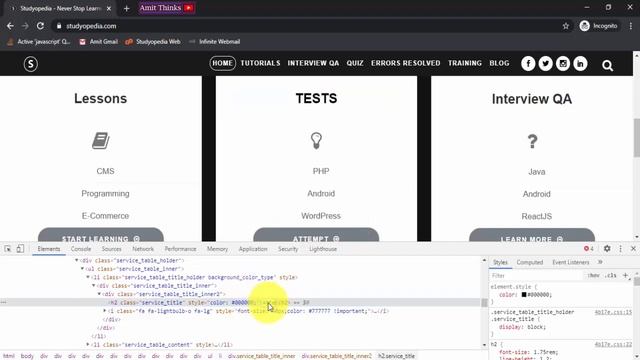Expand the li service_table_content node
Screen dimensions: 640x360
pyautogui.click(x=88, y=344)
